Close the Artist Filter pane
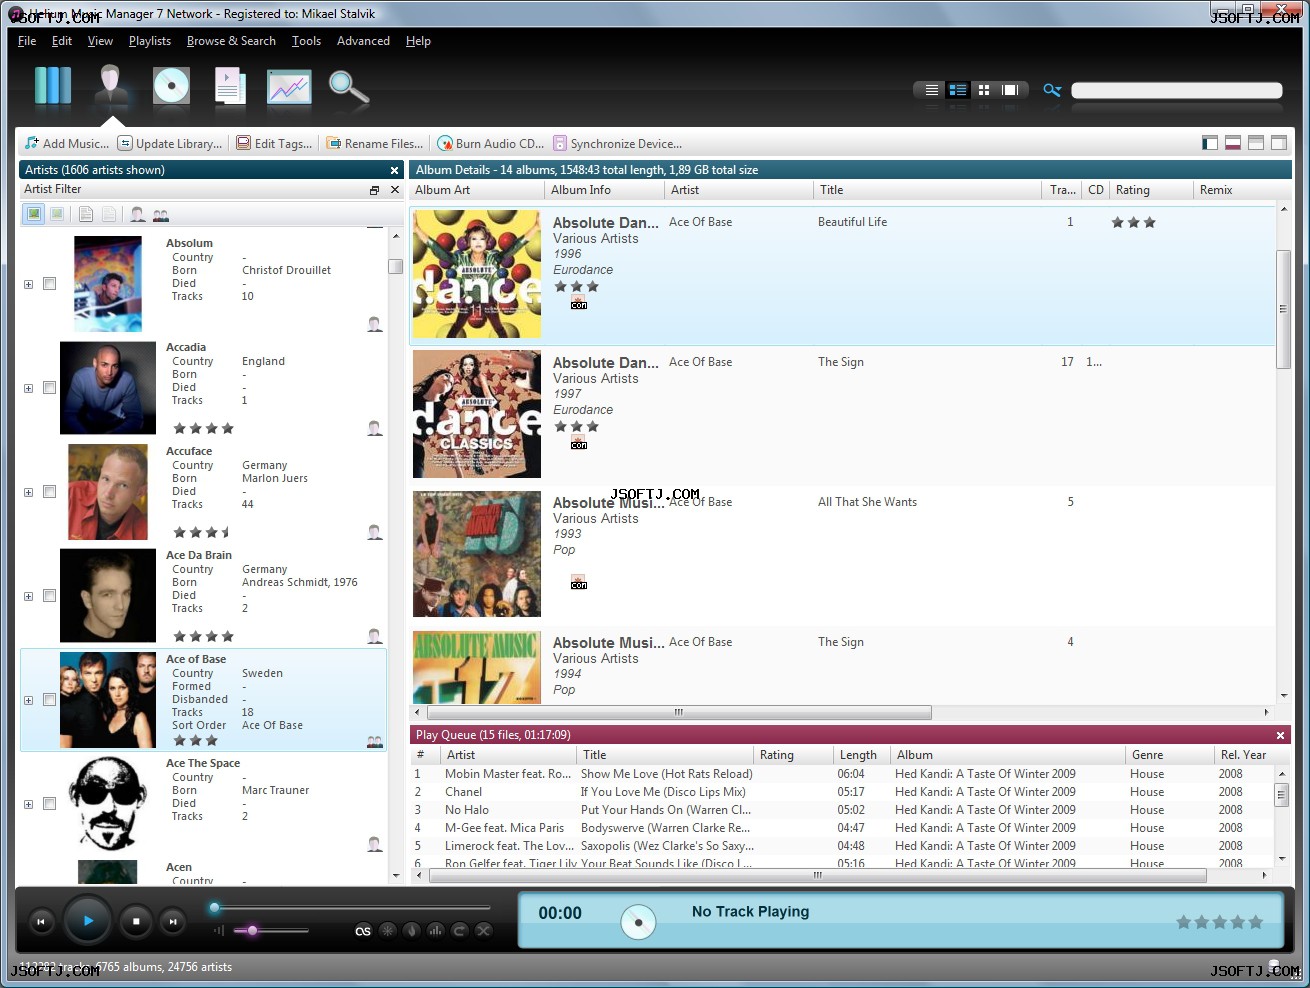1310x988 pixels. pyautogui.click(x=394, y=190)
